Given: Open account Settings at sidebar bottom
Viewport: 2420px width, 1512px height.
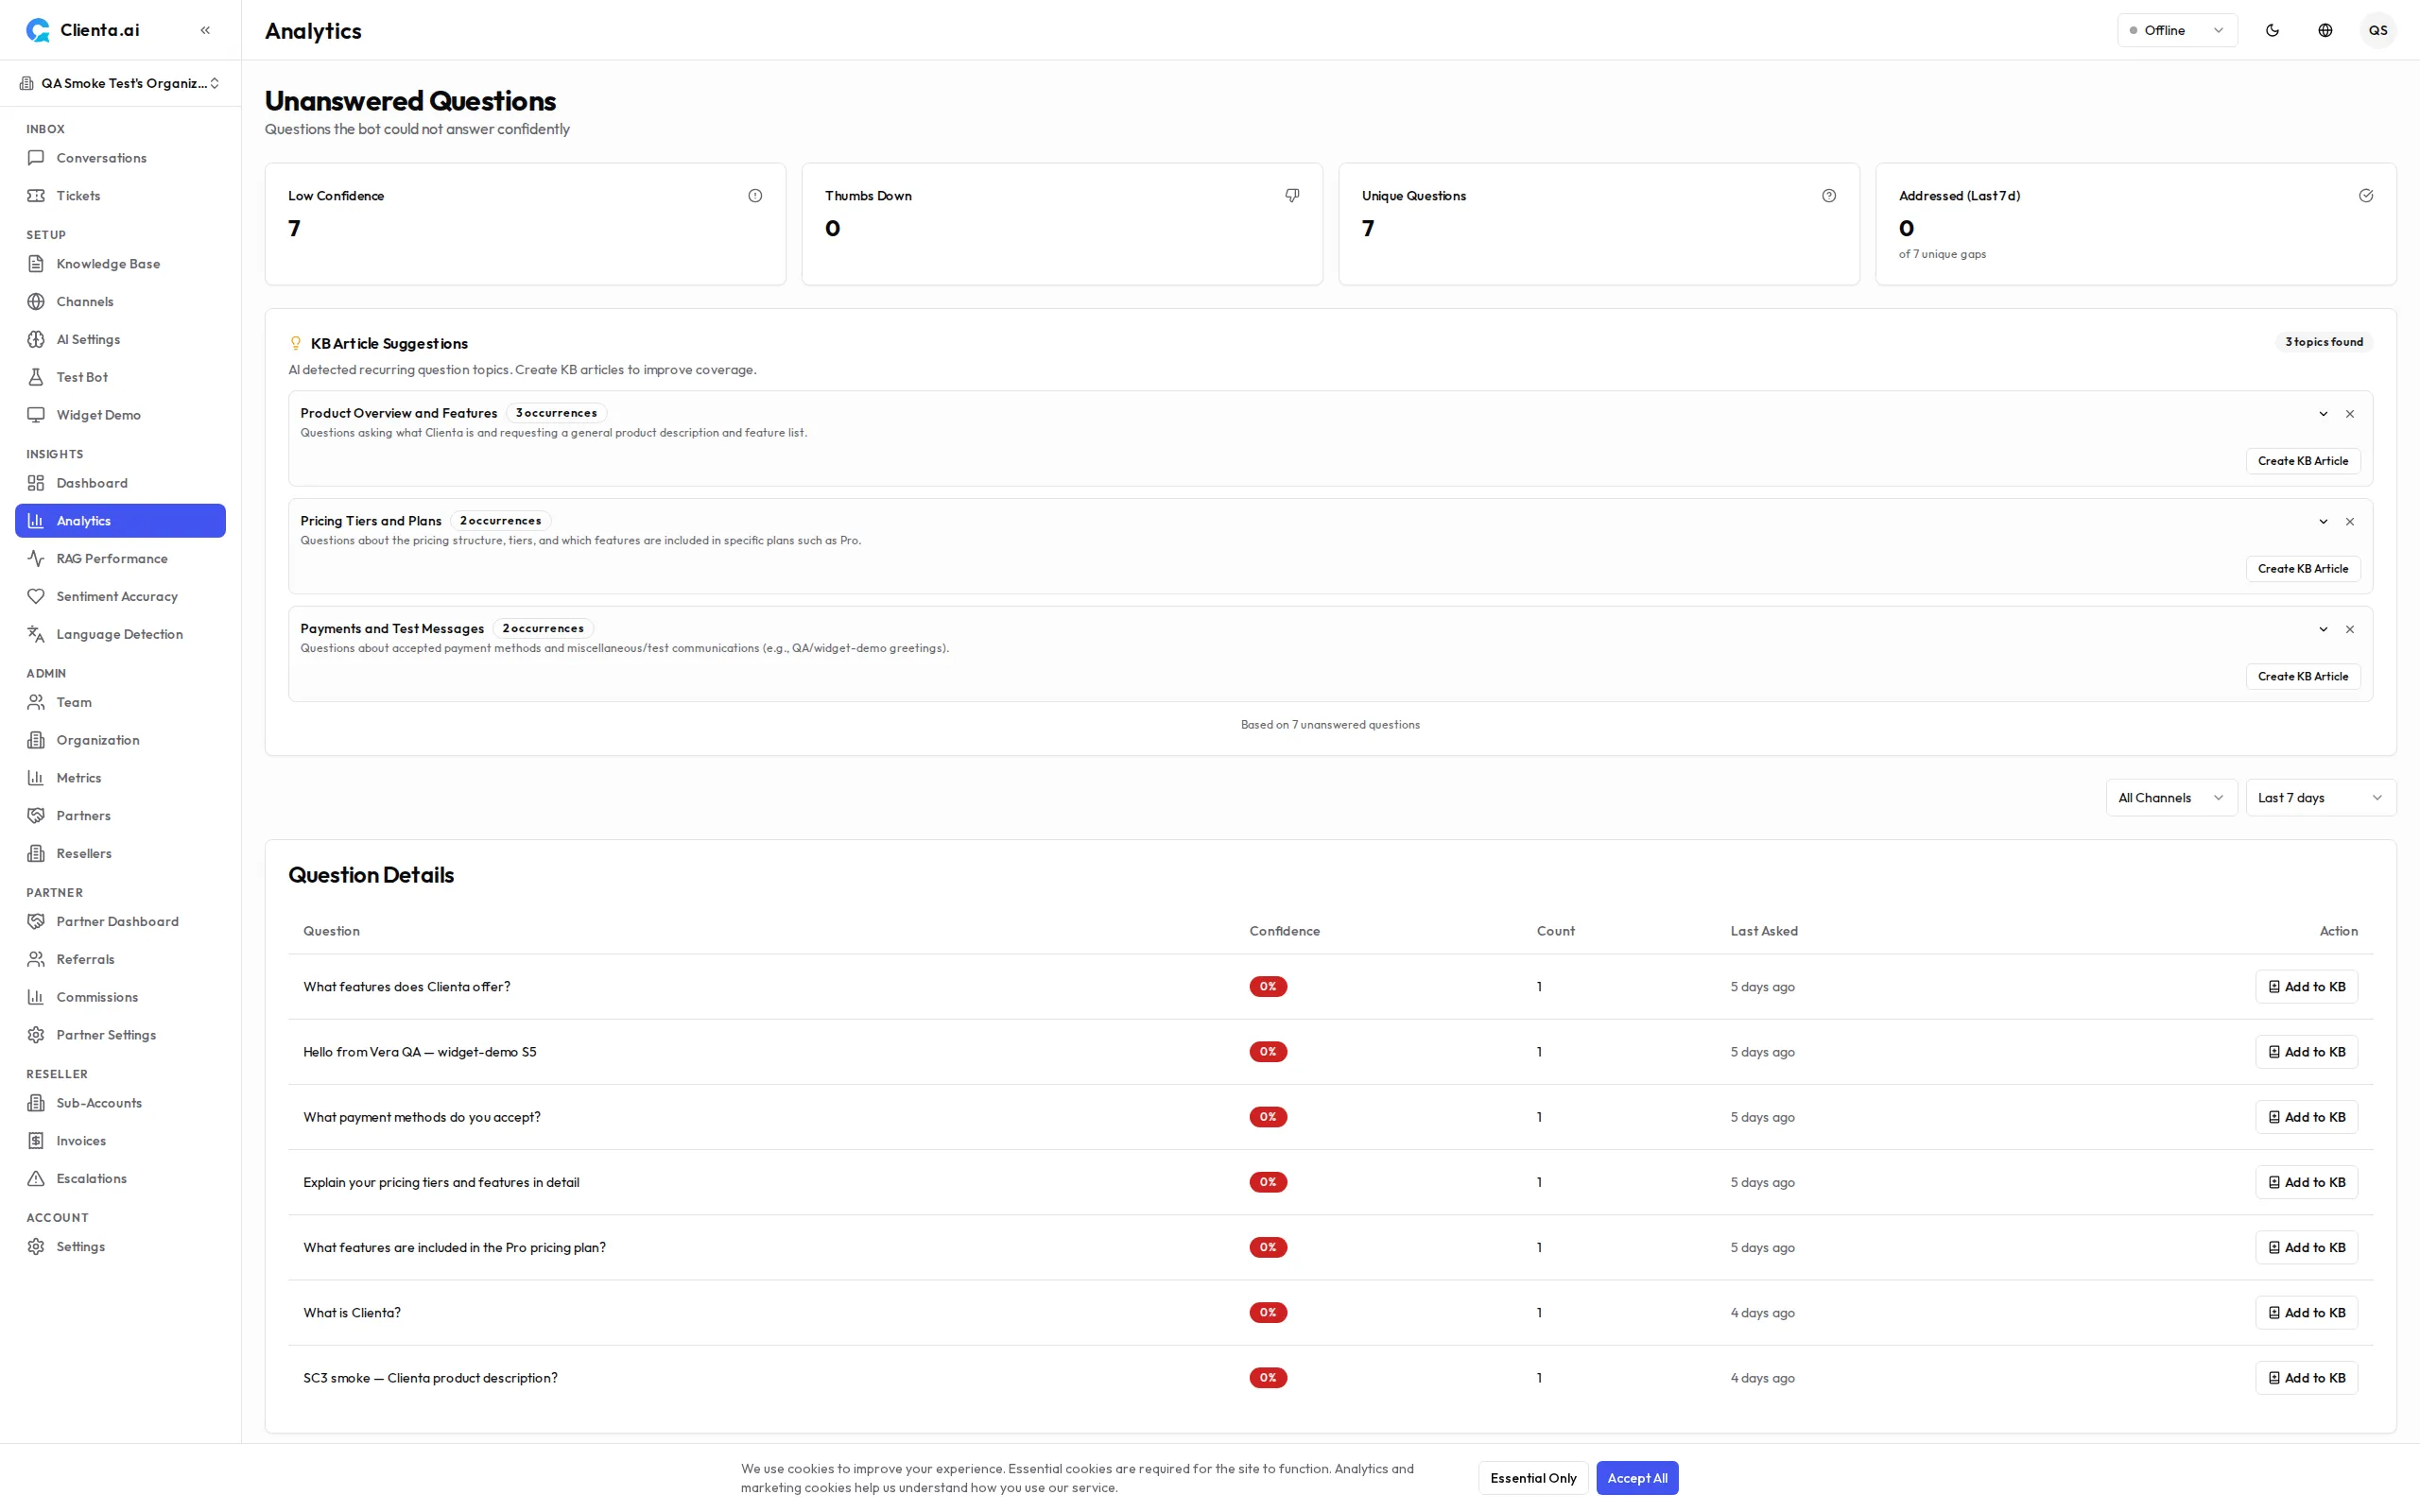Looking at the screenshot, I should pos(120,1247).
